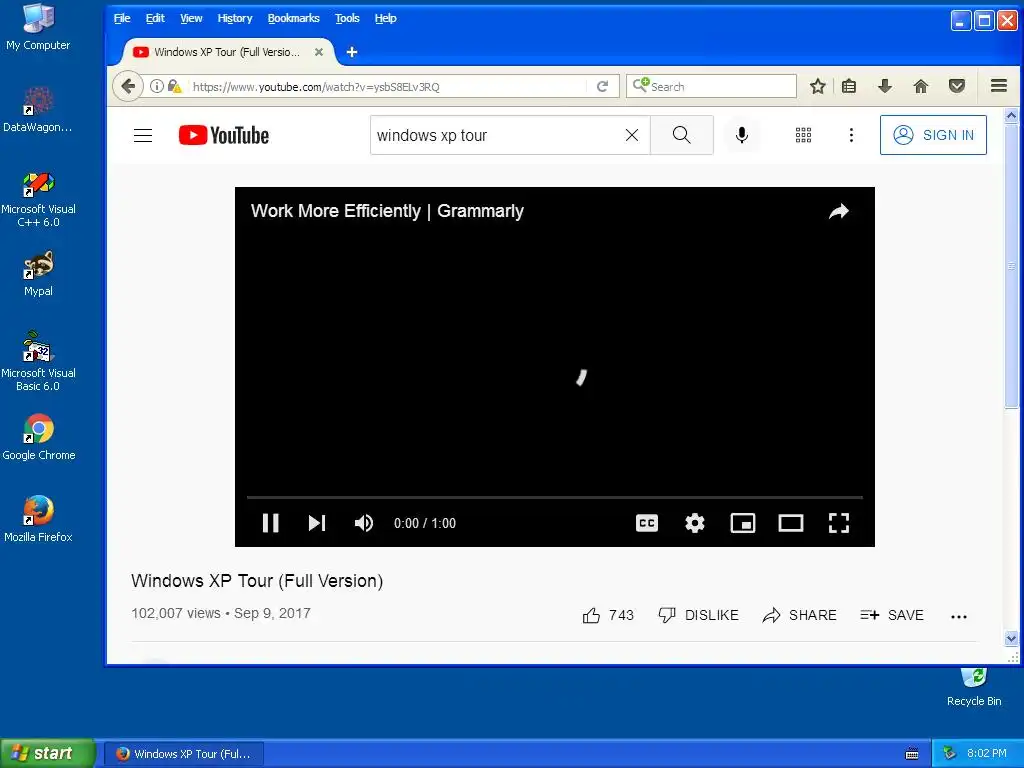The height and width of the screenshot is (768, 1024).
Task: Click the page scrollbar down arrow
Action: pos(1012,638)
